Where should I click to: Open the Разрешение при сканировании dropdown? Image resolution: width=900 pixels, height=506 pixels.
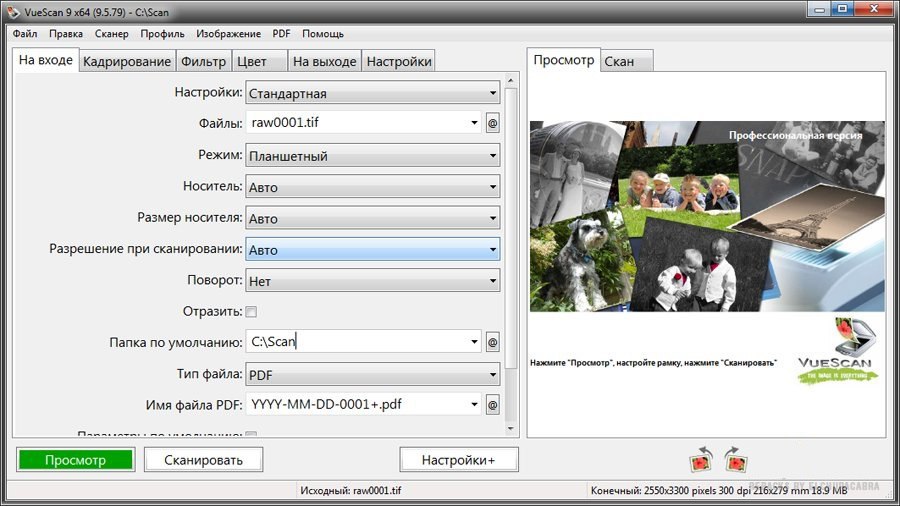(x=373, y=250)
